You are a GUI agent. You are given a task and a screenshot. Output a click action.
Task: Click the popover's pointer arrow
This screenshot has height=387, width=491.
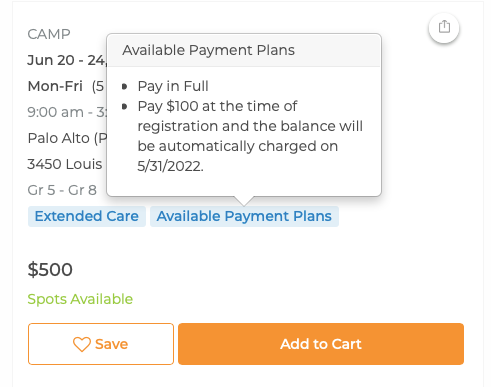[244, 201]
